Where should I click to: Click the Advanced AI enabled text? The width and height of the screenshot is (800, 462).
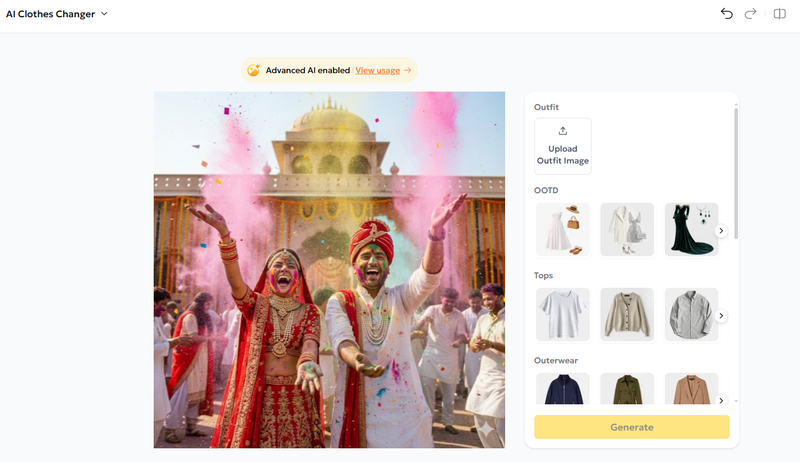tap(308, 70)
